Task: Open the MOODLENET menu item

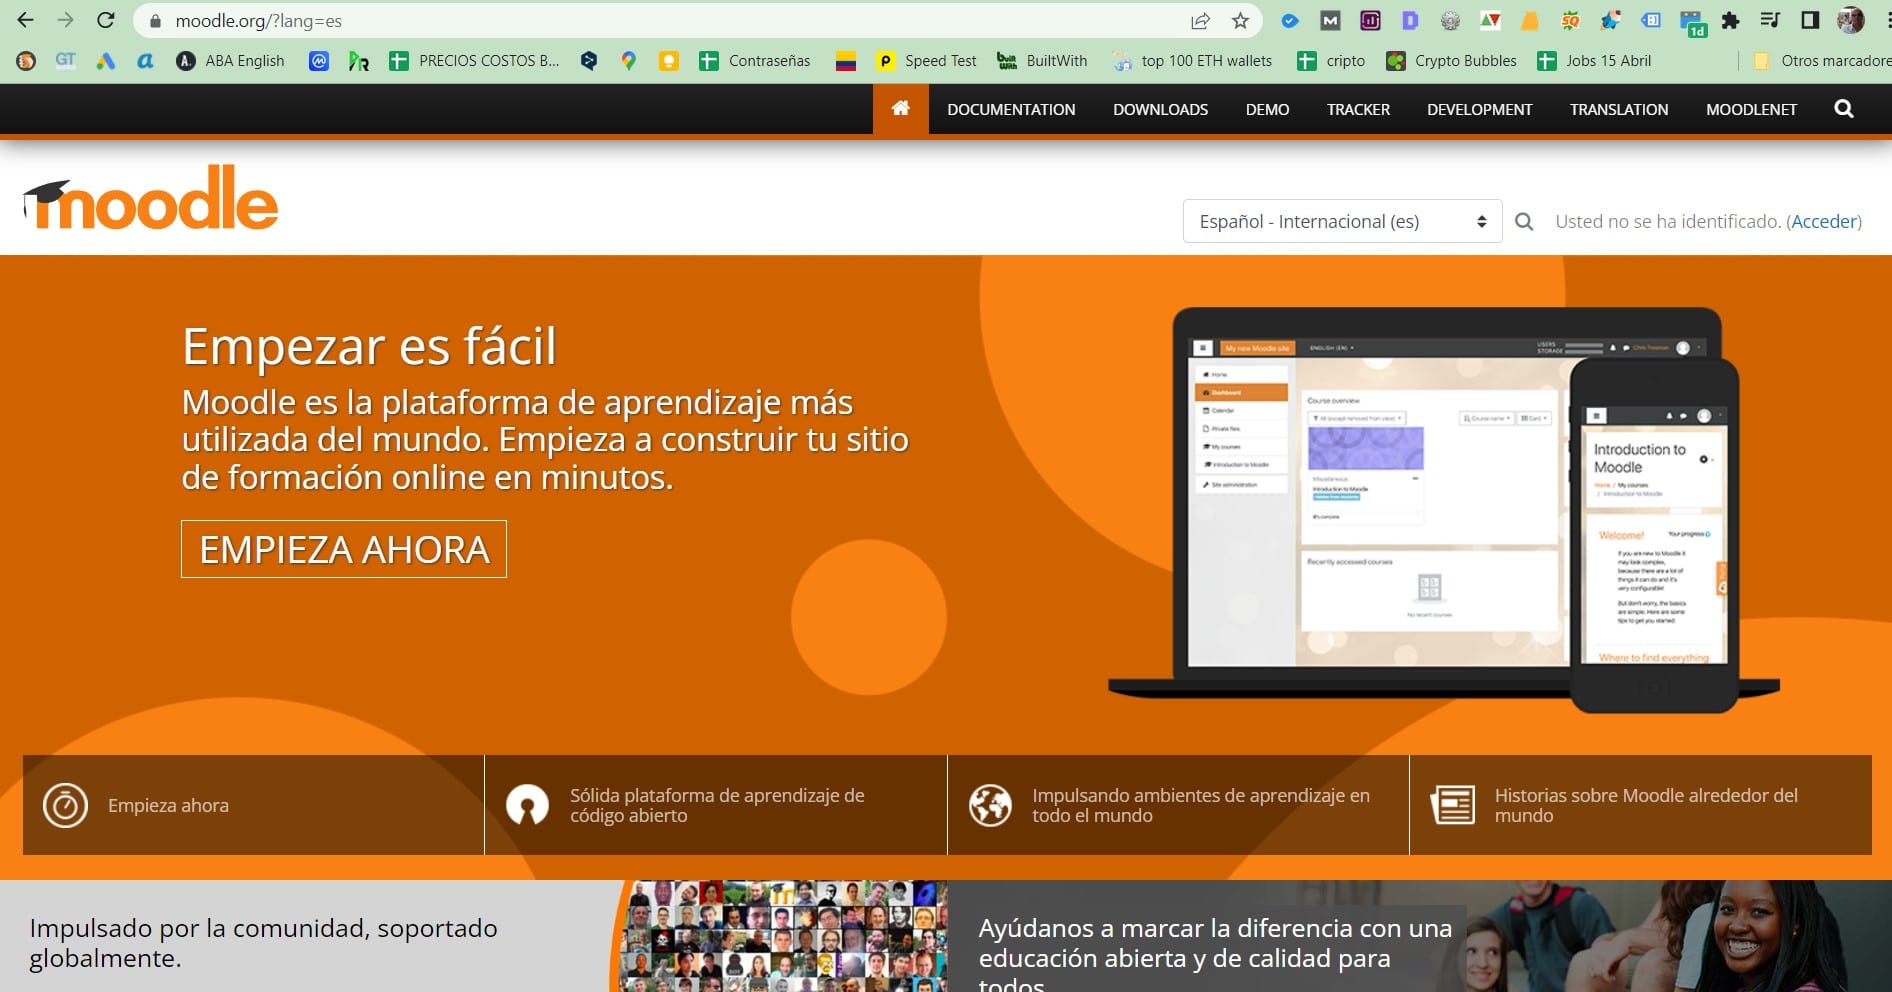Action: 1751,109
